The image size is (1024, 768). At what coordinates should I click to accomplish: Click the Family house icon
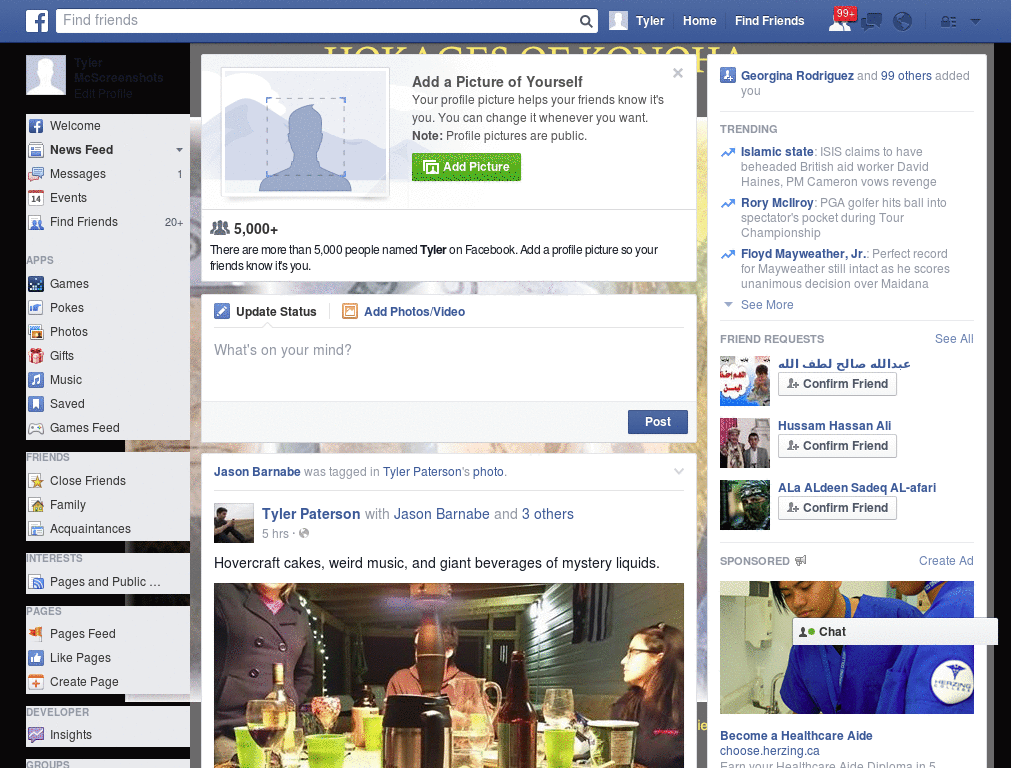click(36, 505)
